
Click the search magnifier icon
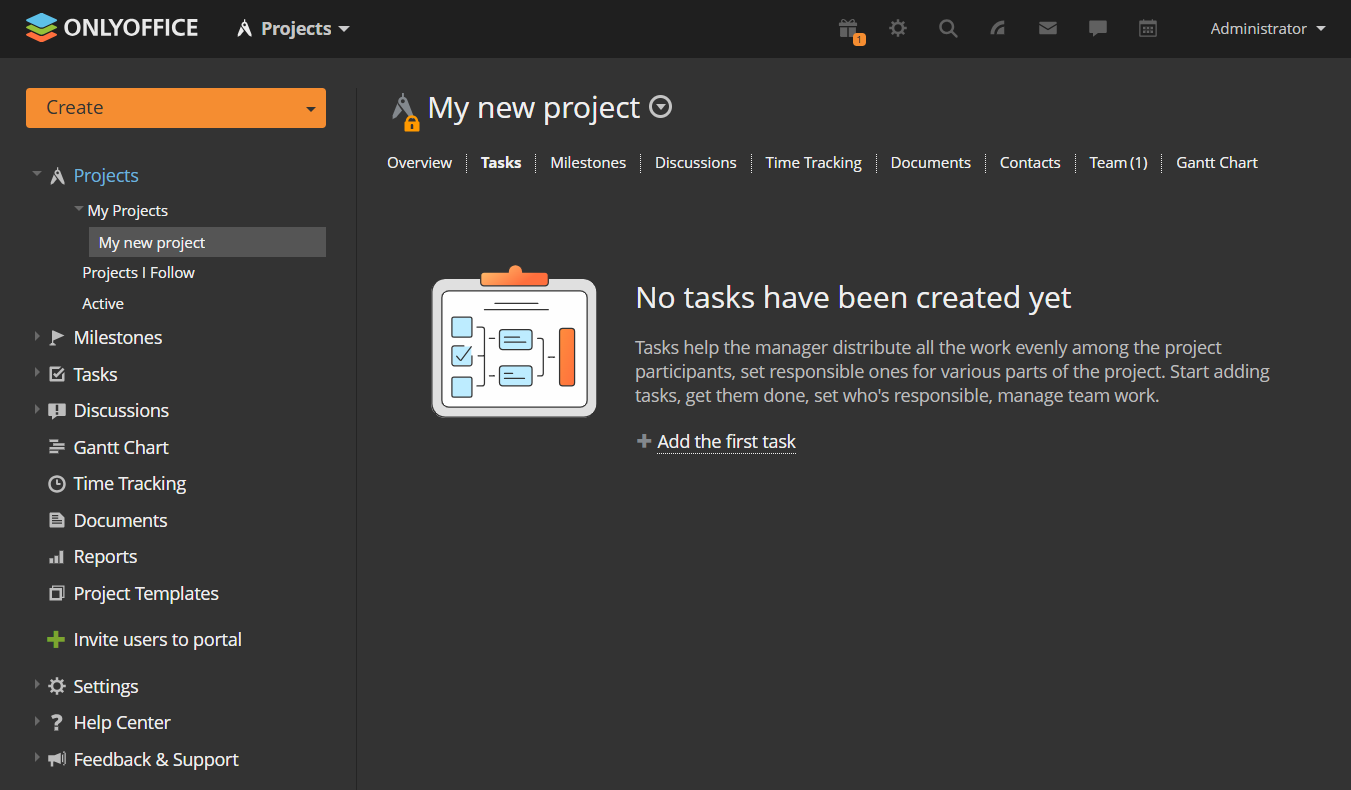[x=948, y=28]
